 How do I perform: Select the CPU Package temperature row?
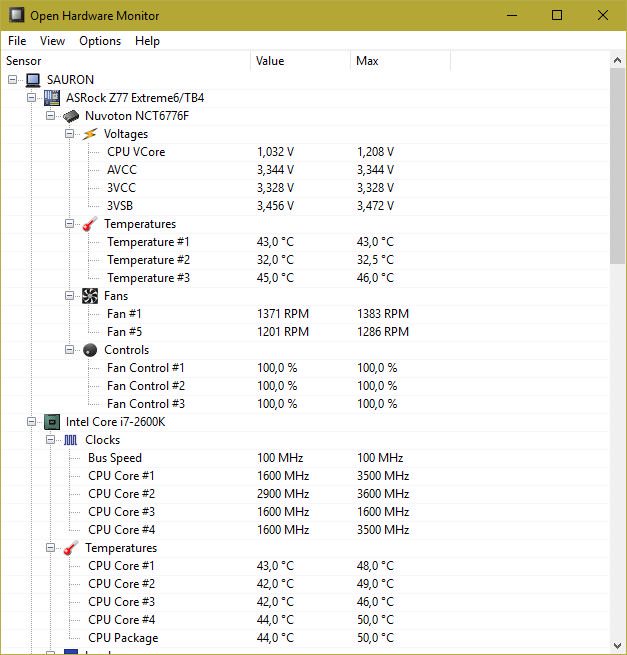click(x=123, y=638)
